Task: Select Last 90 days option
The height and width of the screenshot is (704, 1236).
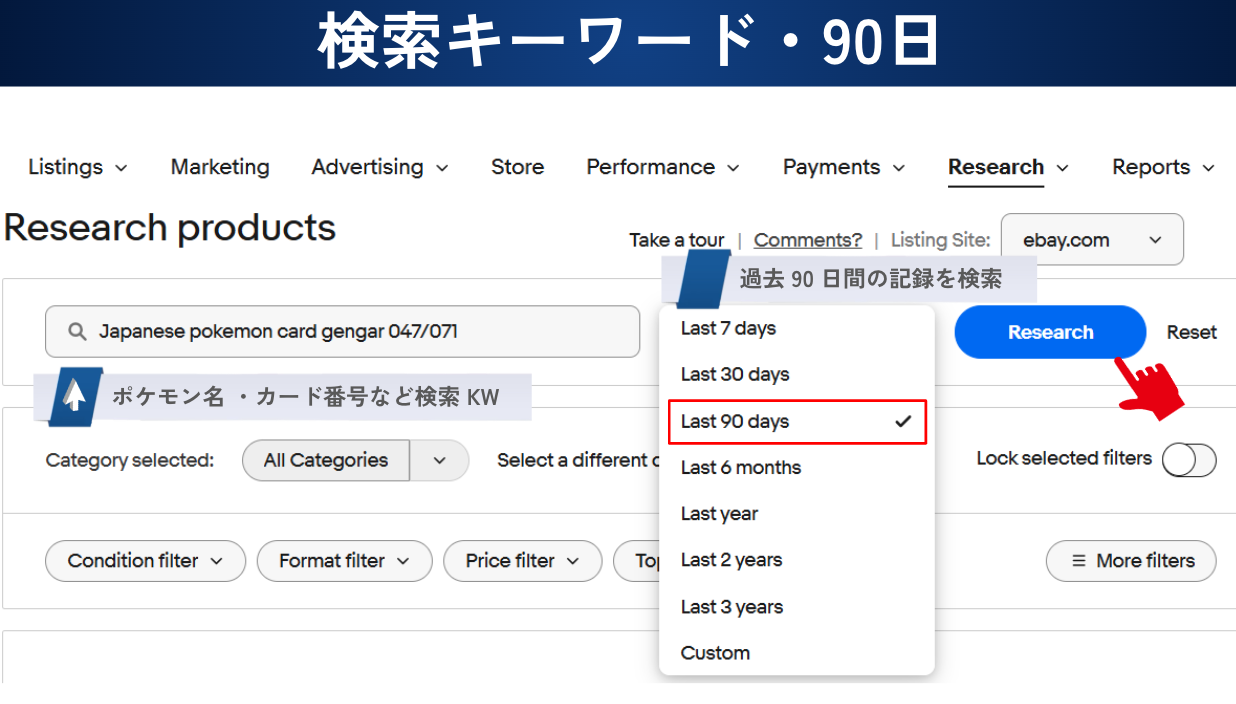Action: pos(797,421)
